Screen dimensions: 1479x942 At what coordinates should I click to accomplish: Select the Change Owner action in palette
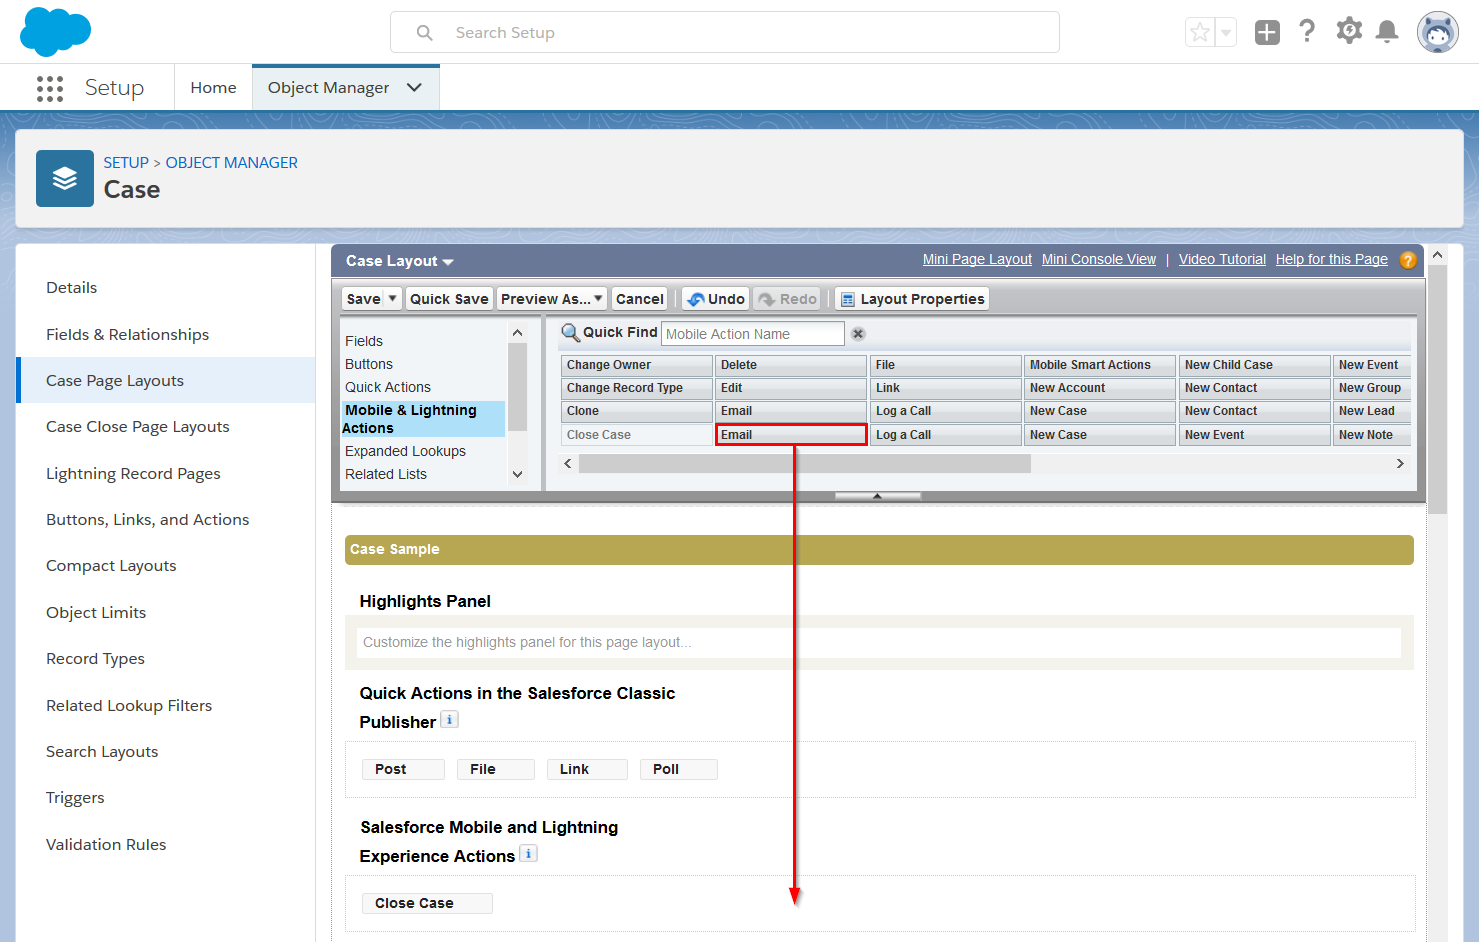(637, 365)
